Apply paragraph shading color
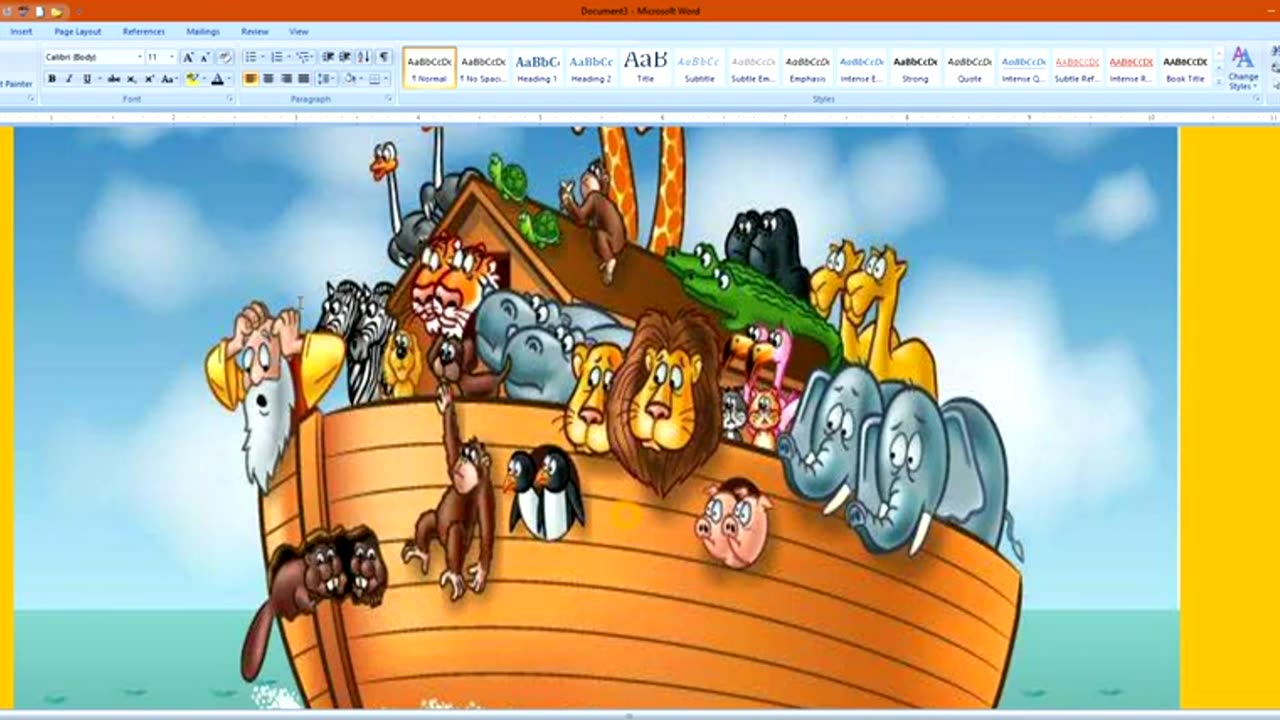 [350, 79]
